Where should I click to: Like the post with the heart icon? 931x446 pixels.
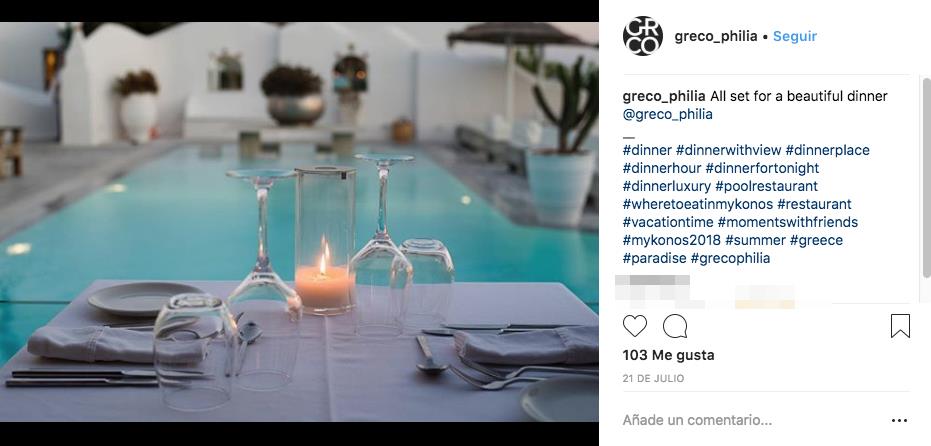pos(634,326)
